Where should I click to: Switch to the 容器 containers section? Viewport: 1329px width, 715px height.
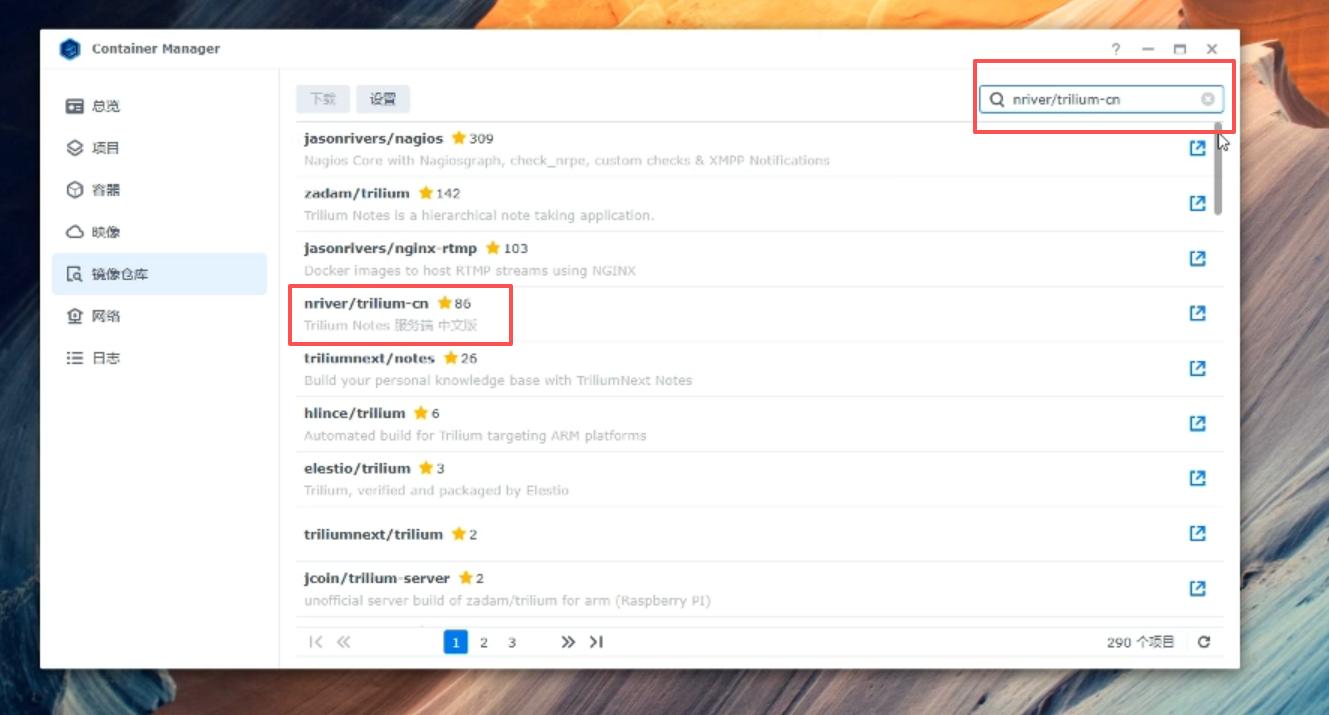click(x=105, y=190)
